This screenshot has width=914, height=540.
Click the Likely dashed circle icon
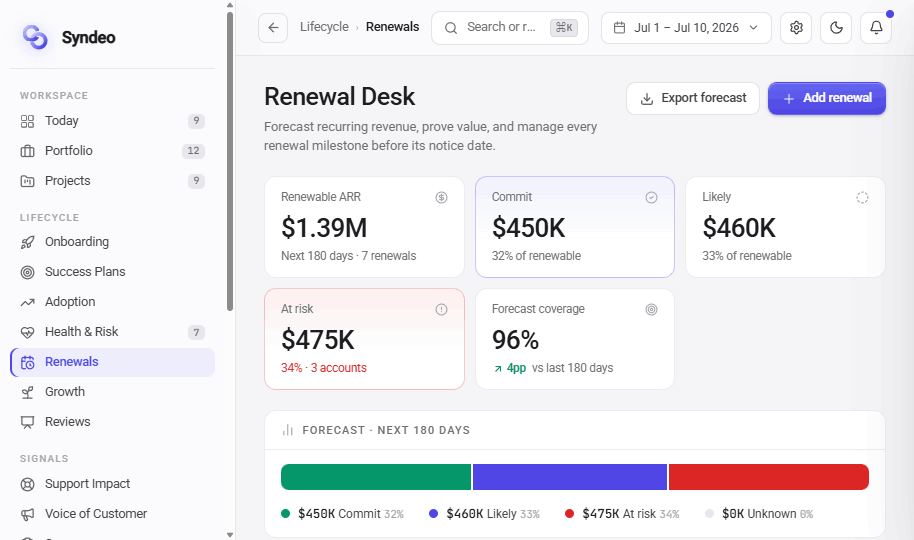coord(862,198)
